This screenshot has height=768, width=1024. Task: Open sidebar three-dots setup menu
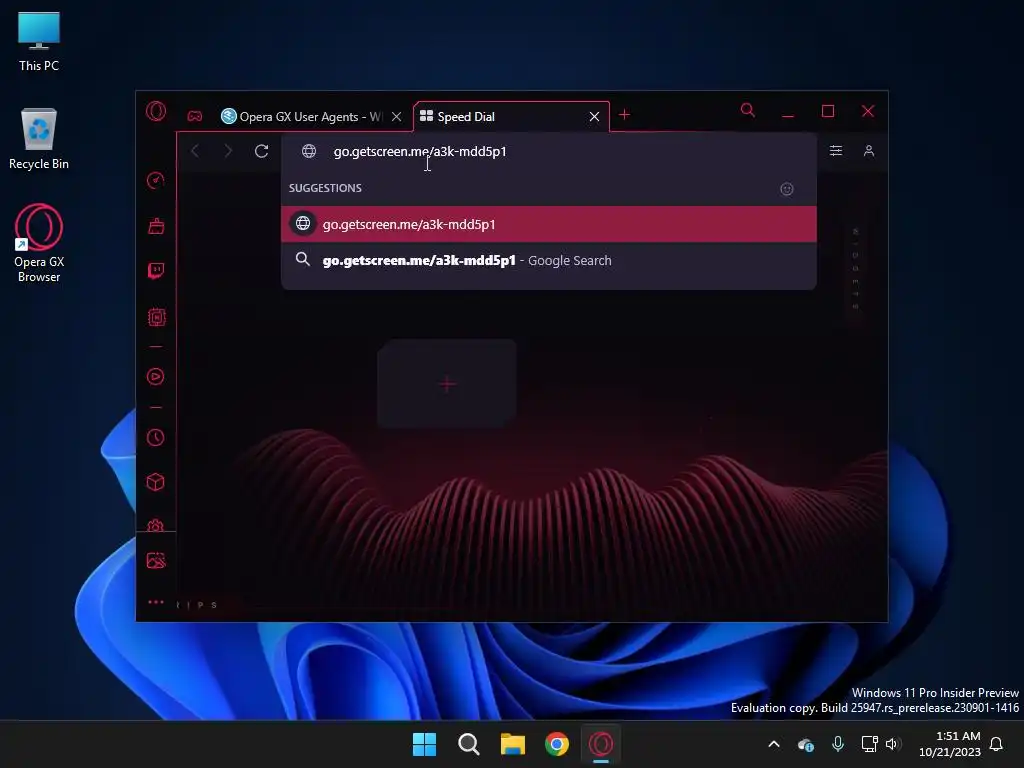coord(156,602)
